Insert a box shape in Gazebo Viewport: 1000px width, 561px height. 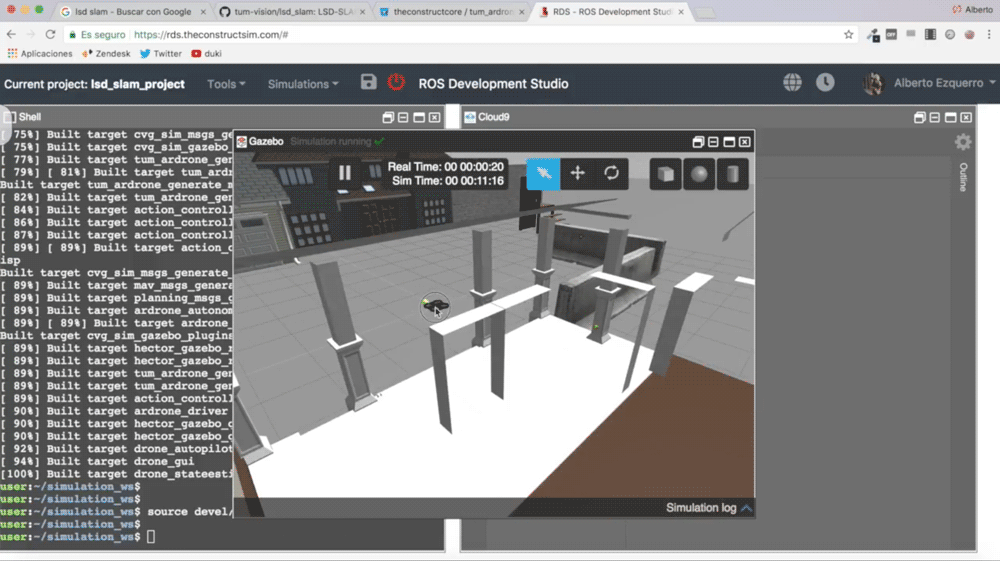coord(666,174)
